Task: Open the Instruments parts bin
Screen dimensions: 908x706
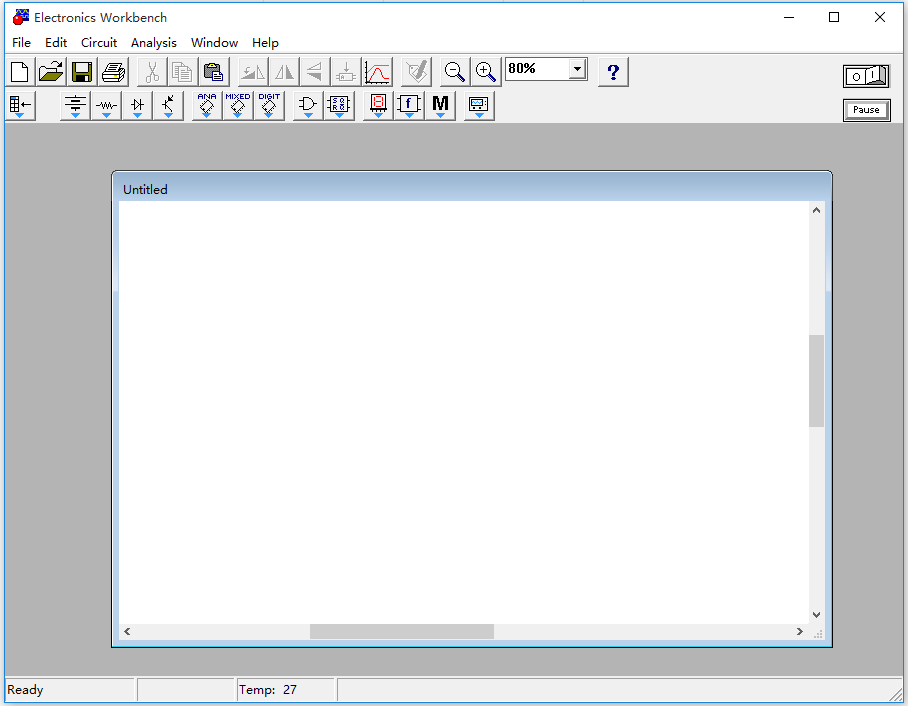Action: pos(479,105)
